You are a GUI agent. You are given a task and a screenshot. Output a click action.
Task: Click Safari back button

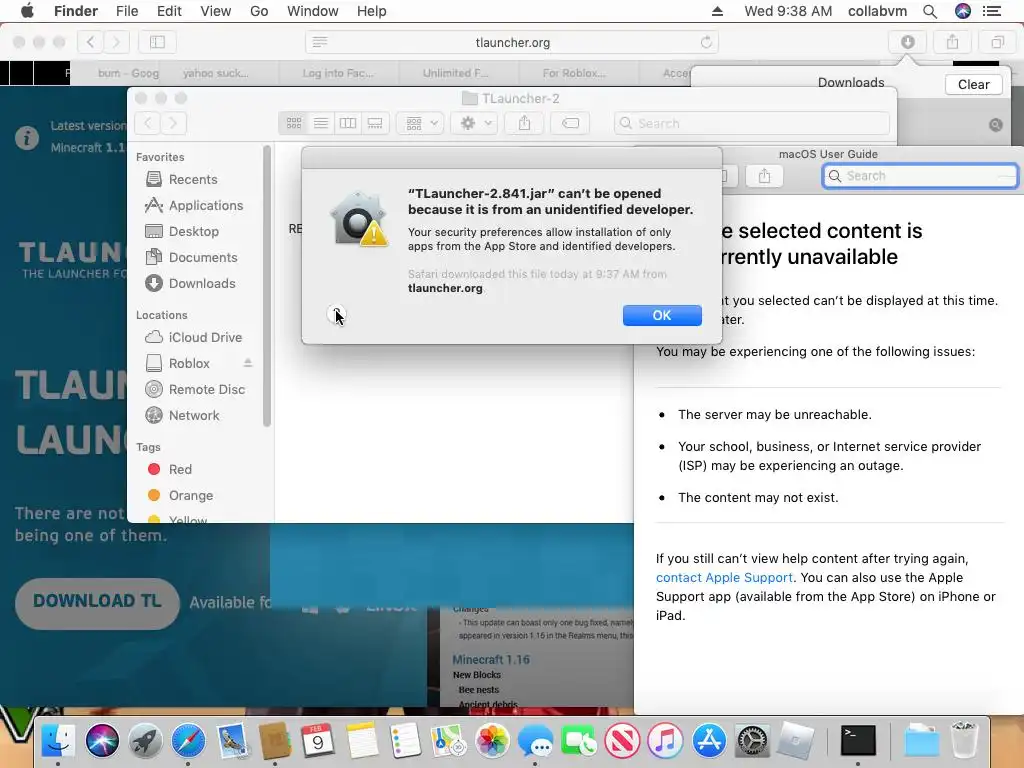pos(90,42)
